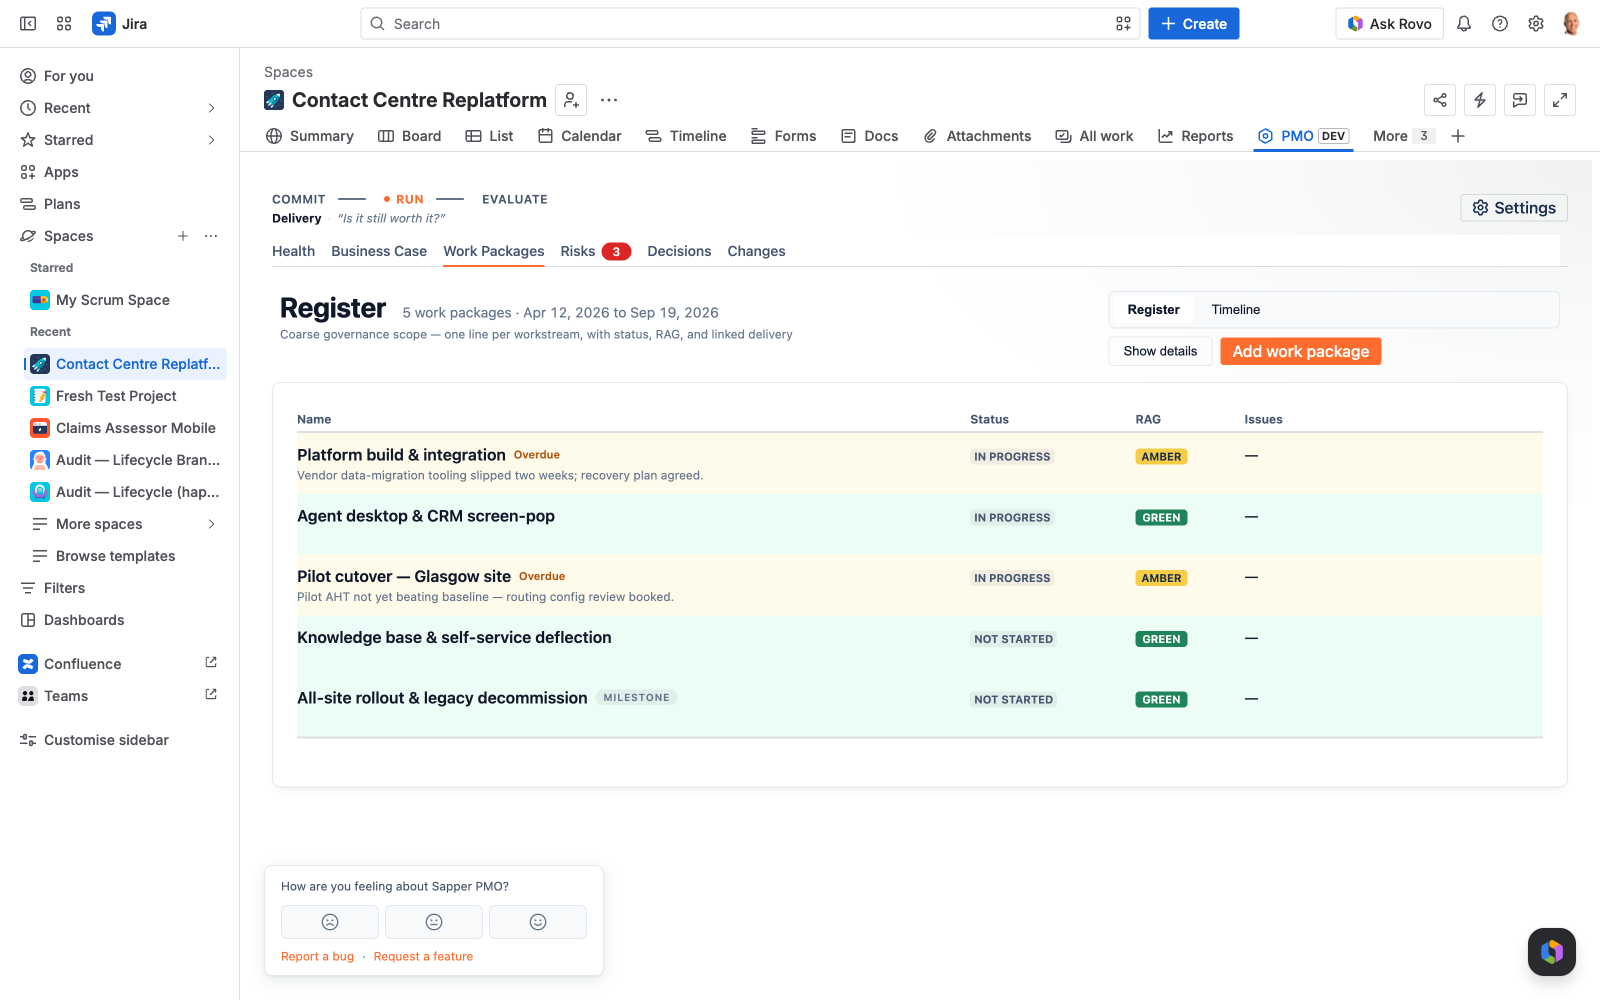Switch to the Risks sub-tab
1600x1000 pixels.
click(595, 251)
